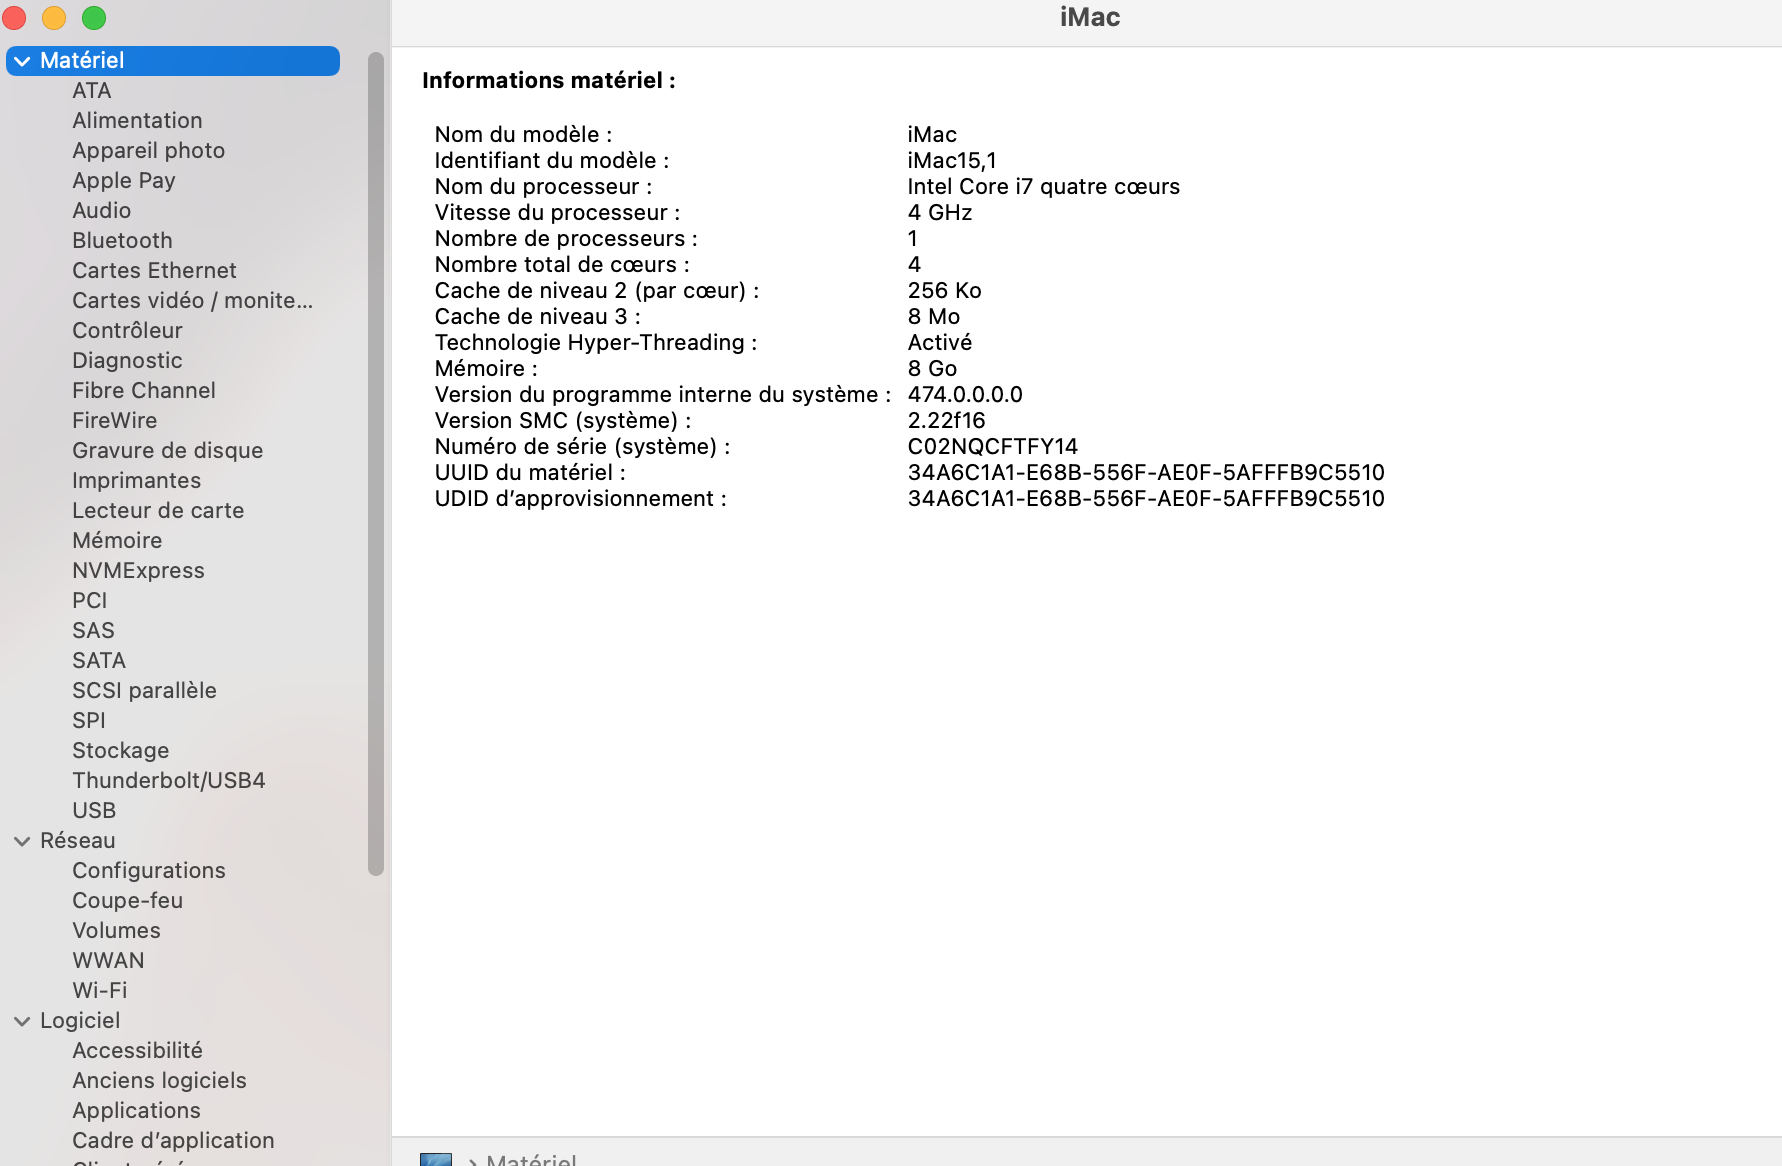Select FireWire in the sidebar
This screenshot has width=1782, height=1166.
coord(115,421)
